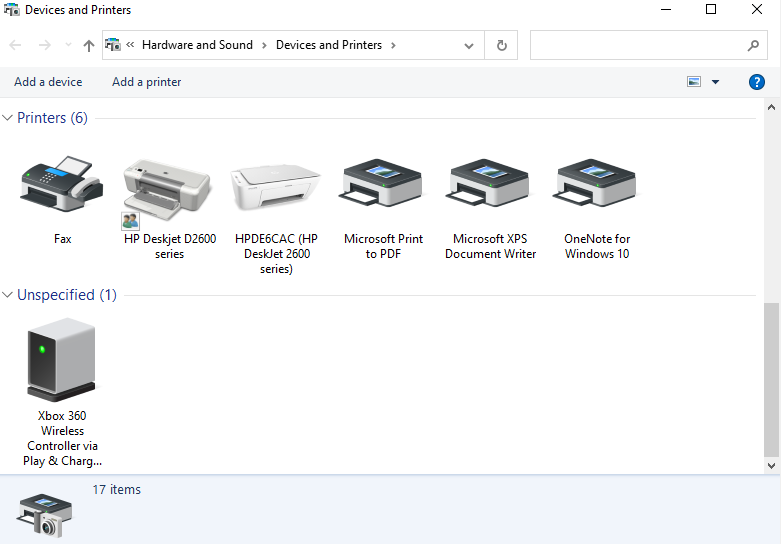Viewport: 781px width, 544px height.
Task: Expand the chevron after Hardware and Sound
Action: 264,45
